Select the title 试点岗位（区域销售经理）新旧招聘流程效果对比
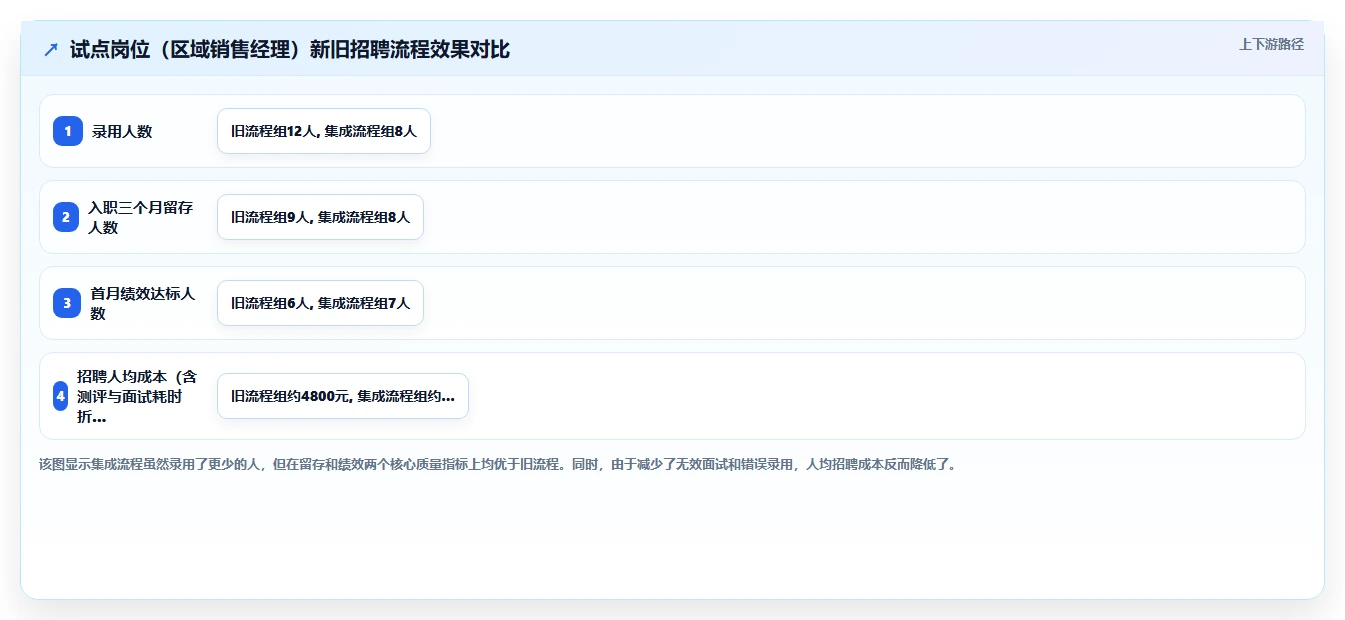 click(290, 49)
